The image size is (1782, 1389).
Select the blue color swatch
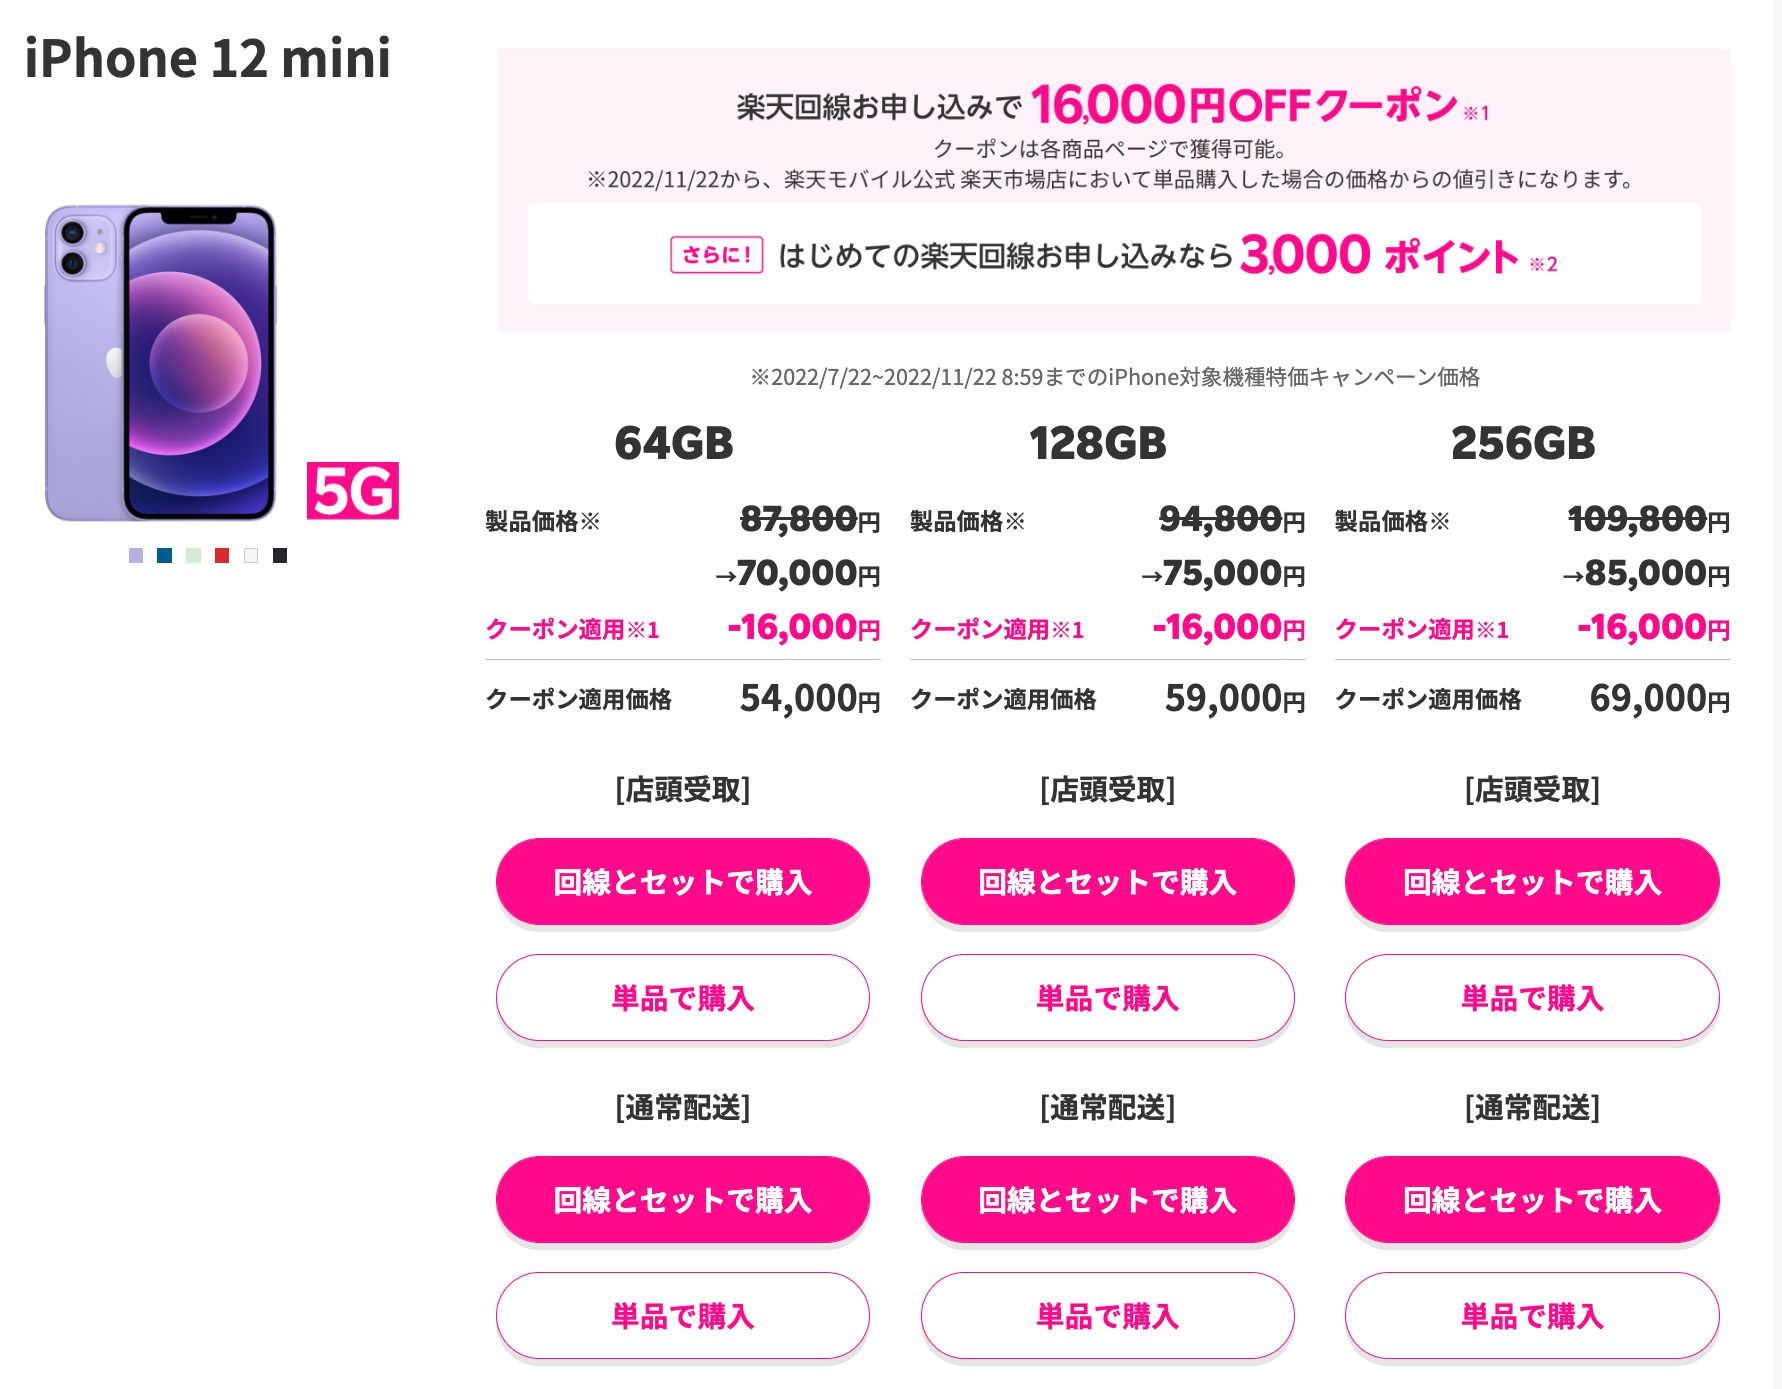[165, 555]
